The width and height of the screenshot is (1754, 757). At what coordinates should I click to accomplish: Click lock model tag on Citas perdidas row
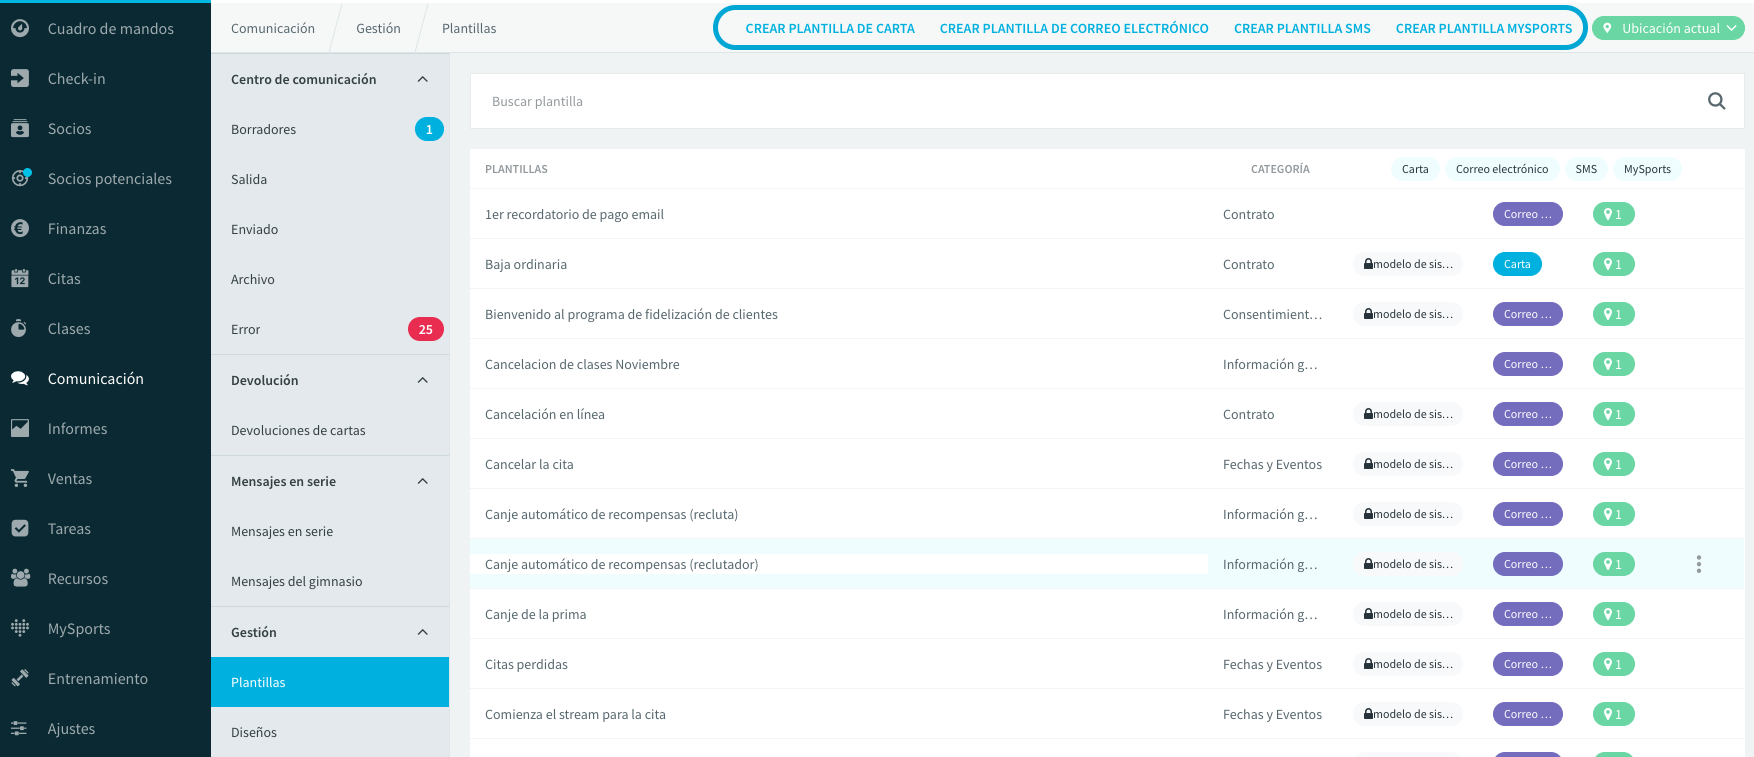[1408, 664]
